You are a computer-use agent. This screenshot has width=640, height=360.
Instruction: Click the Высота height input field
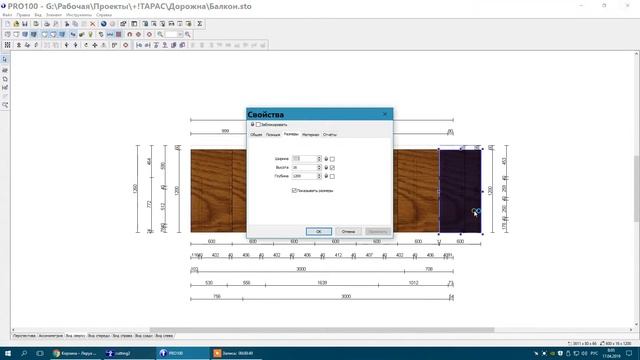pyautogui.click(x=304, y=167)
